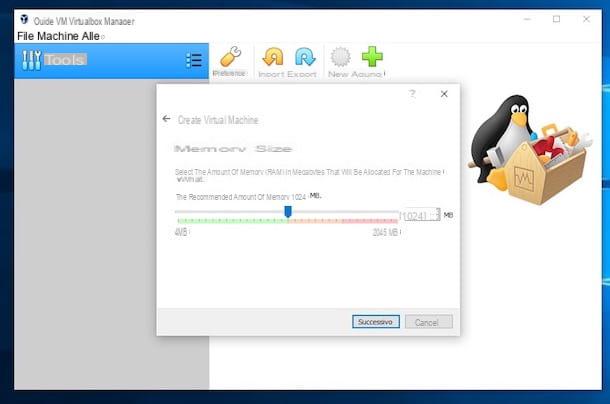
Task: Click the Export appliance icon
Action: coord(305,57)
